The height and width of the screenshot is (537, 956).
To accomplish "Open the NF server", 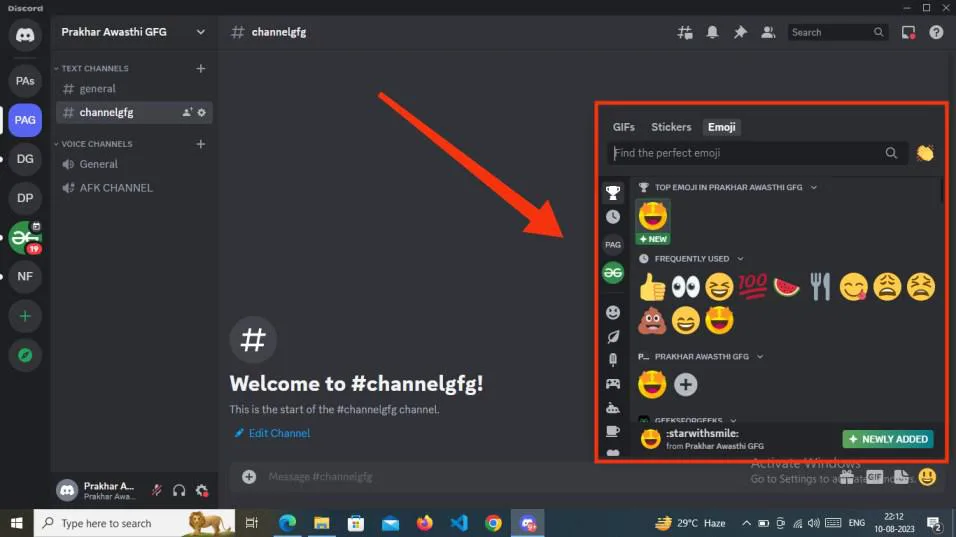I will (x=25, y=276).
